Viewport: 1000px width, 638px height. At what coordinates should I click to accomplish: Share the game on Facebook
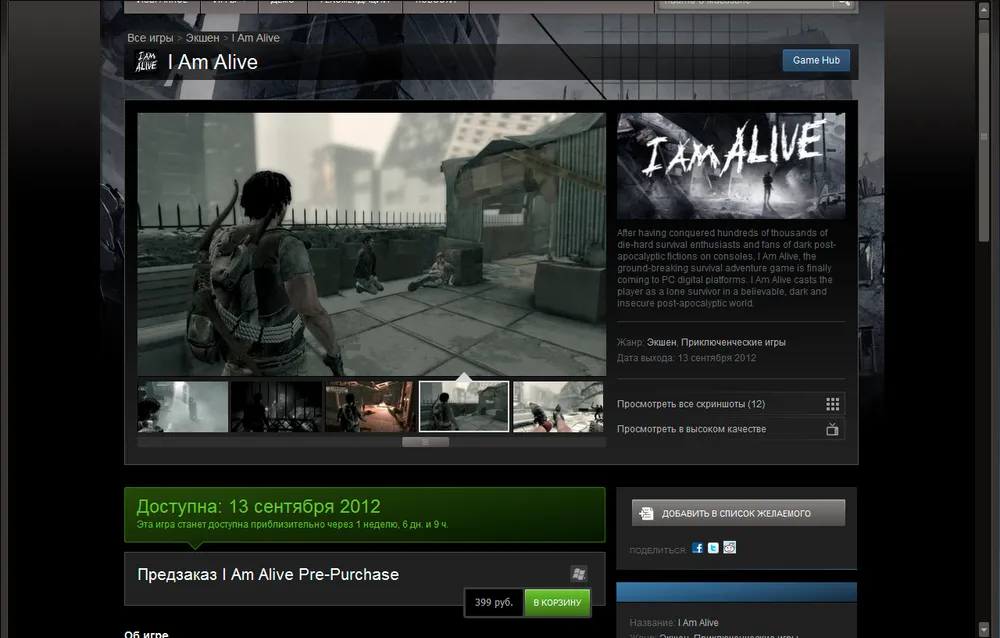coord(698,548)
